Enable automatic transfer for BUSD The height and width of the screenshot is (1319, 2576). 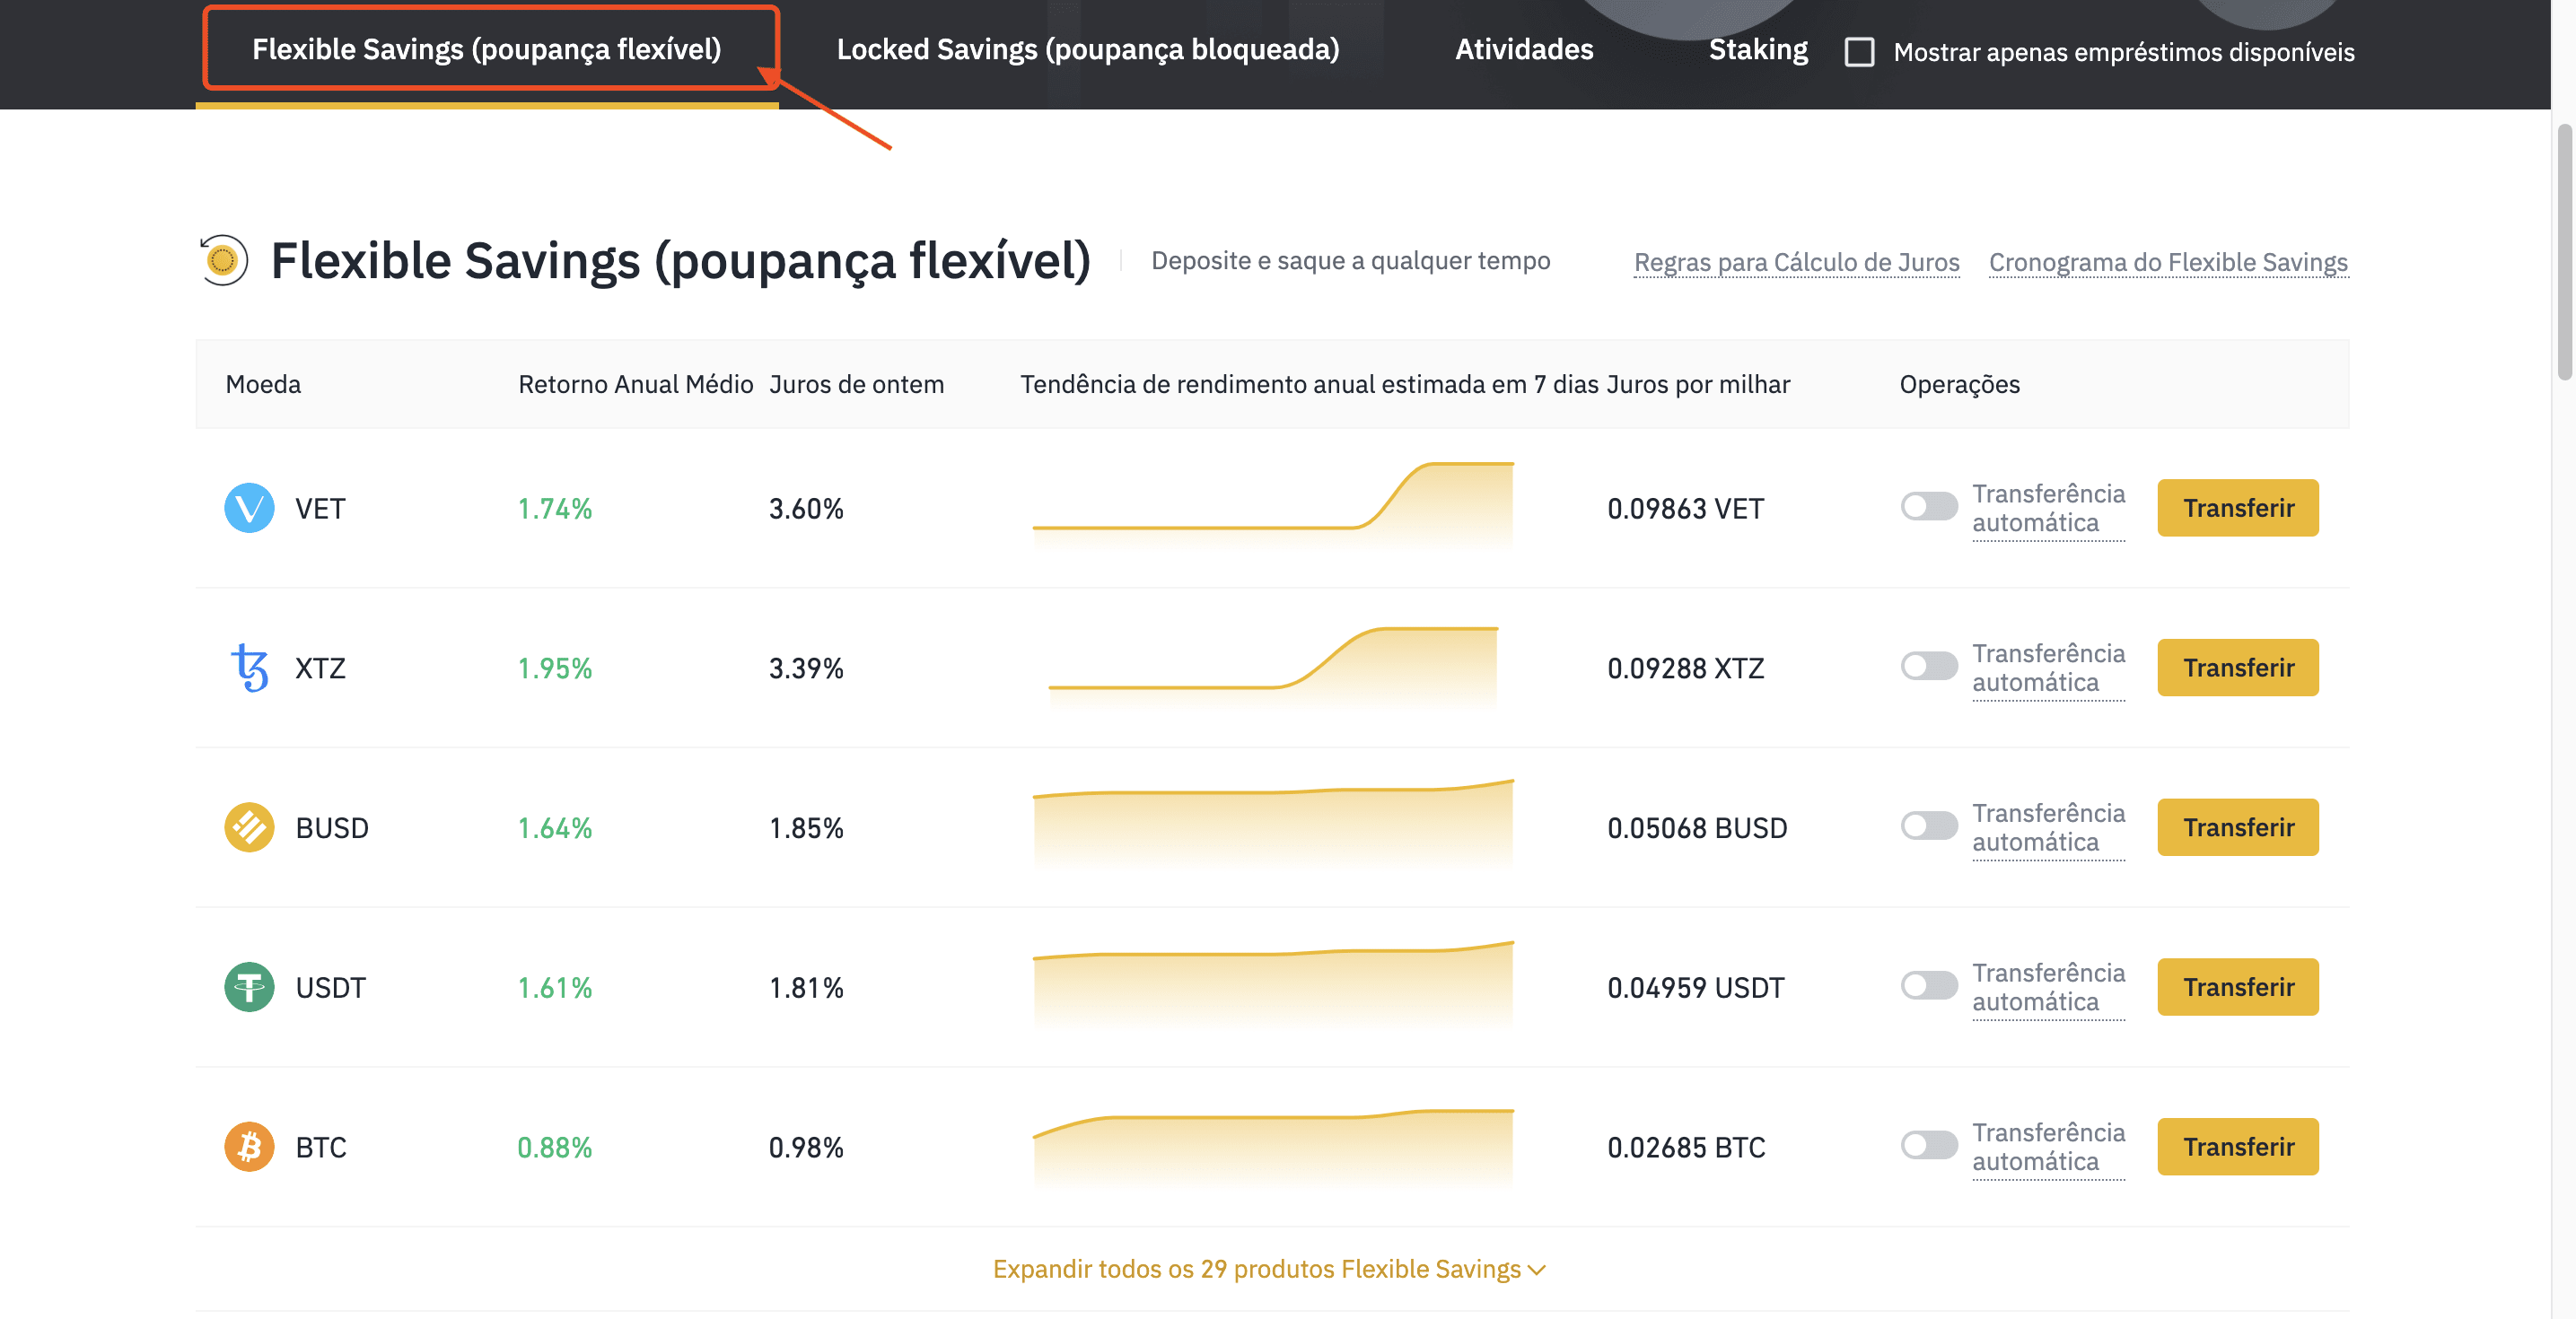[x=1929, y=826]
